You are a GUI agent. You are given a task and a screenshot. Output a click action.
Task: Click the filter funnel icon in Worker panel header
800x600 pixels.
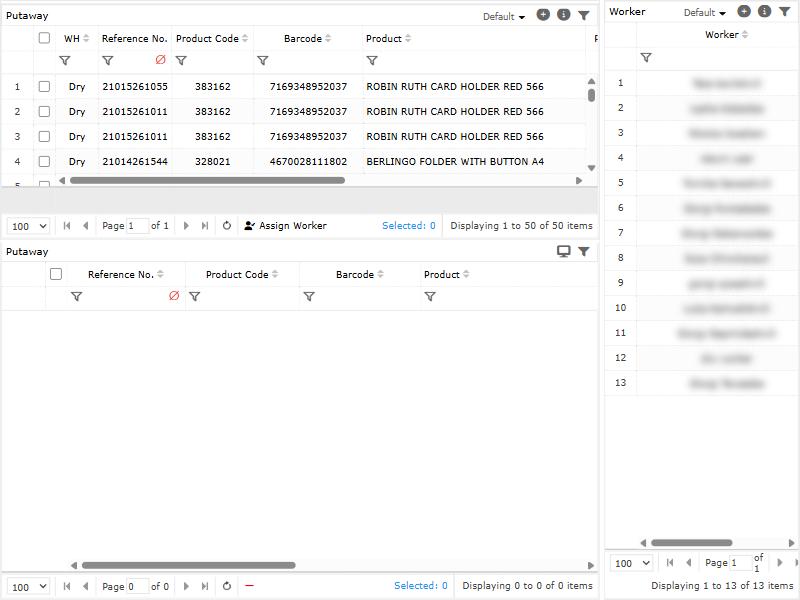click(x=785, y=11)
